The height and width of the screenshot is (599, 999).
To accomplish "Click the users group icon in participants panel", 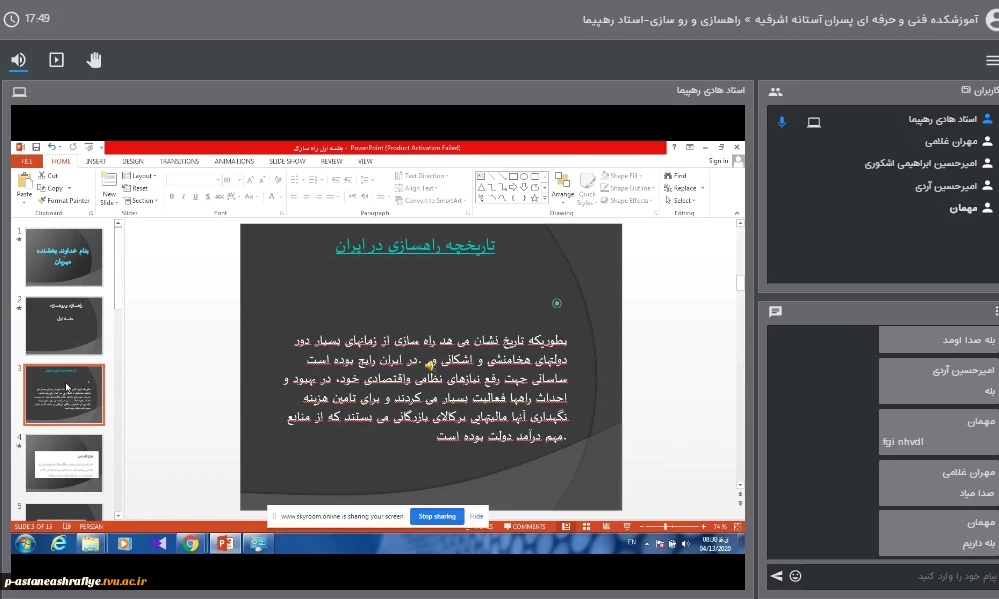I will (x=775, y=92).
